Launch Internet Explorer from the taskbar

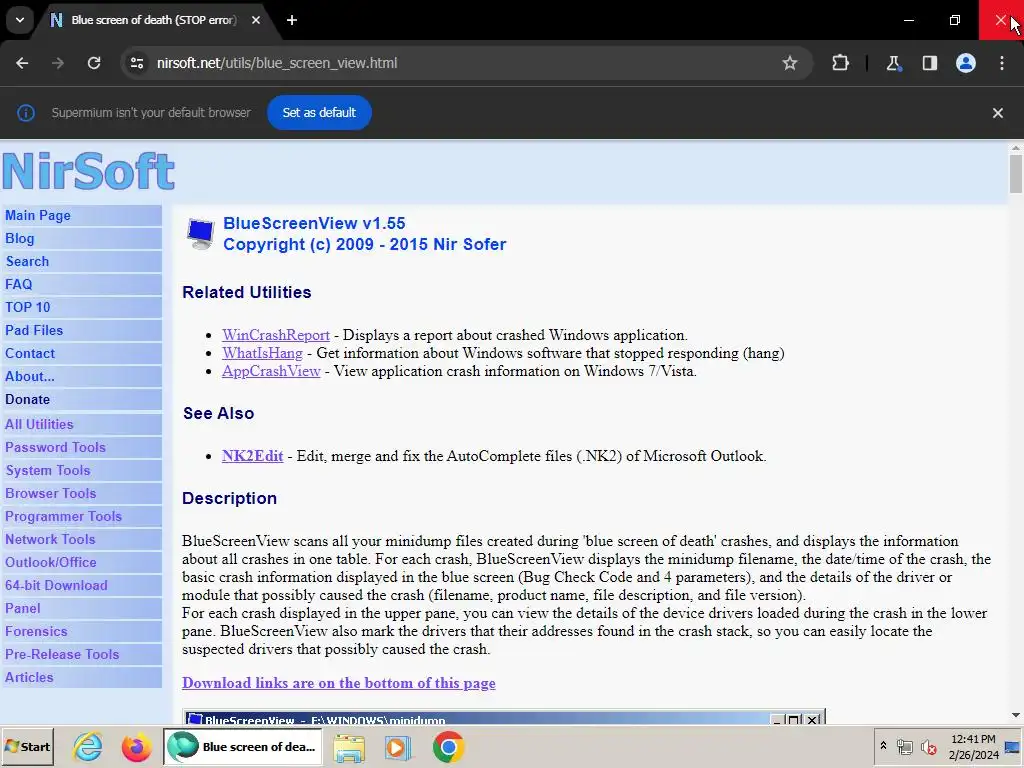tap(87, 746)
